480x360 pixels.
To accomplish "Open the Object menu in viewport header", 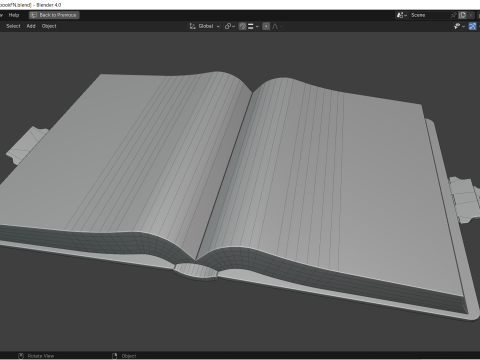I will (49, 26).
